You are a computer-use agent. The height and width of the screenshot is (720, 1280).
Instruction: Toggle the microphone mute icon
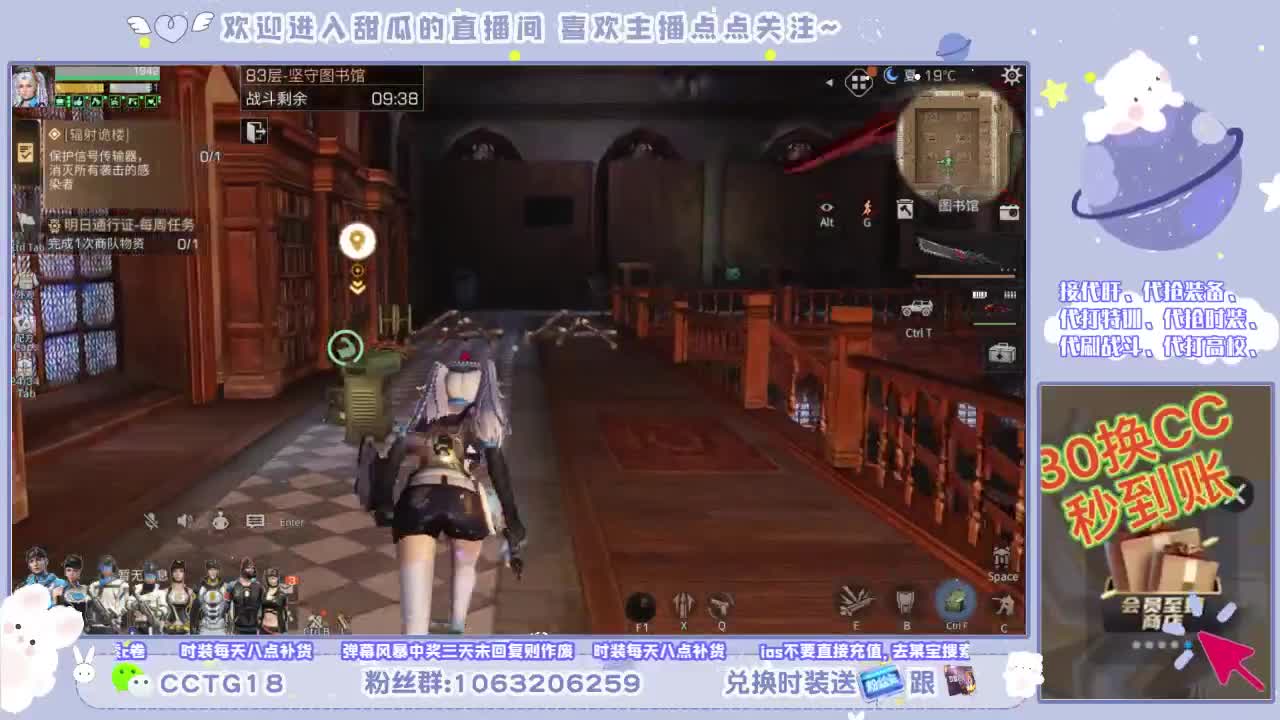pos(152,521)
